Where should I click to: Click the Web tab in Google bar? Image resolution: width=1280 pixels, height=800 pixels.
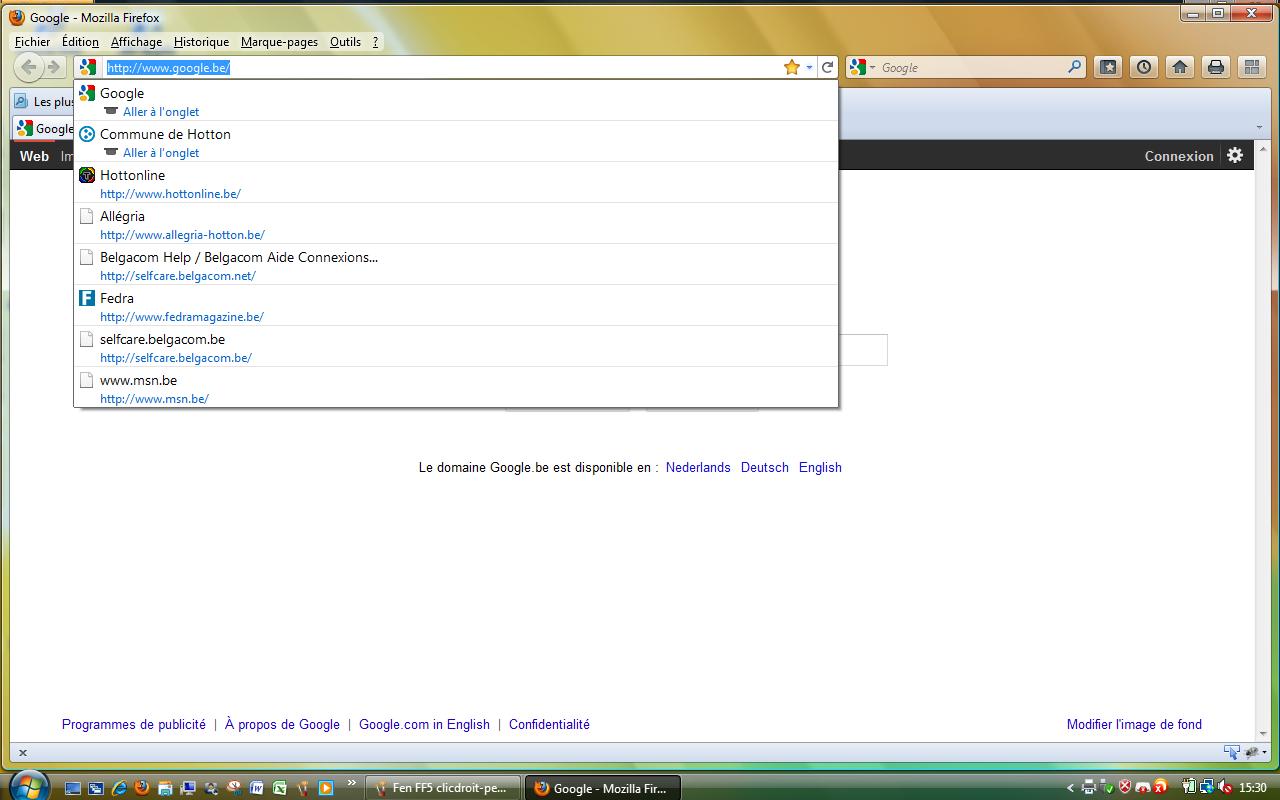[34, 156]
